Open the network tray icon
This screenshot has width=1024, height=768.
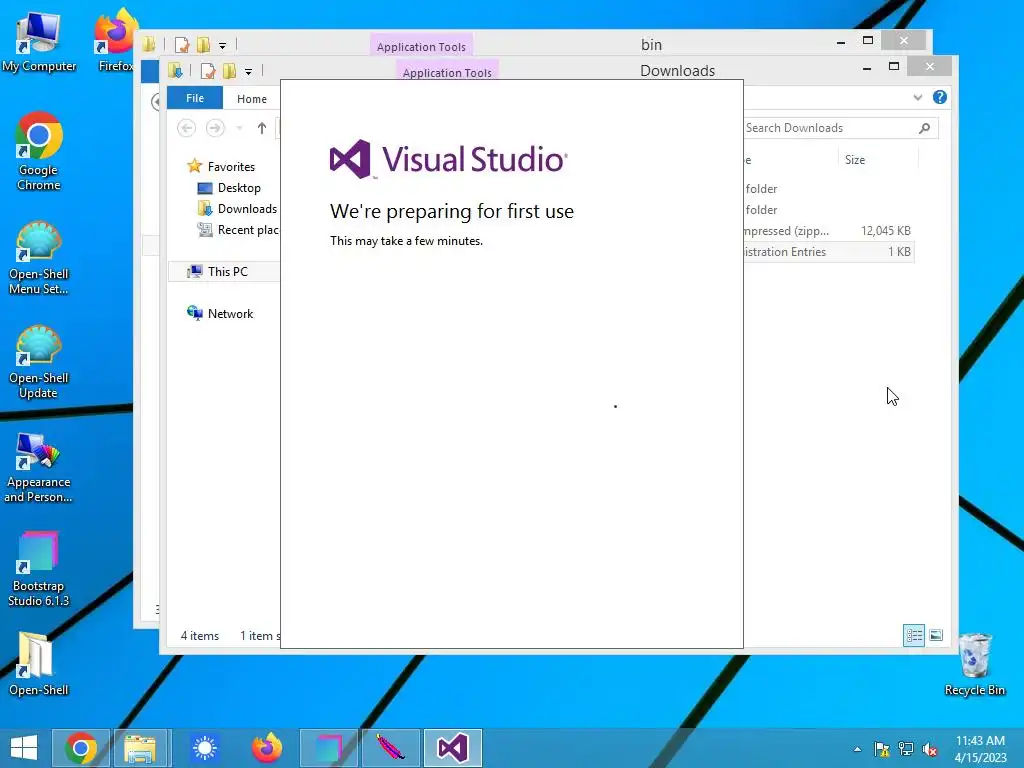point(906,749)
